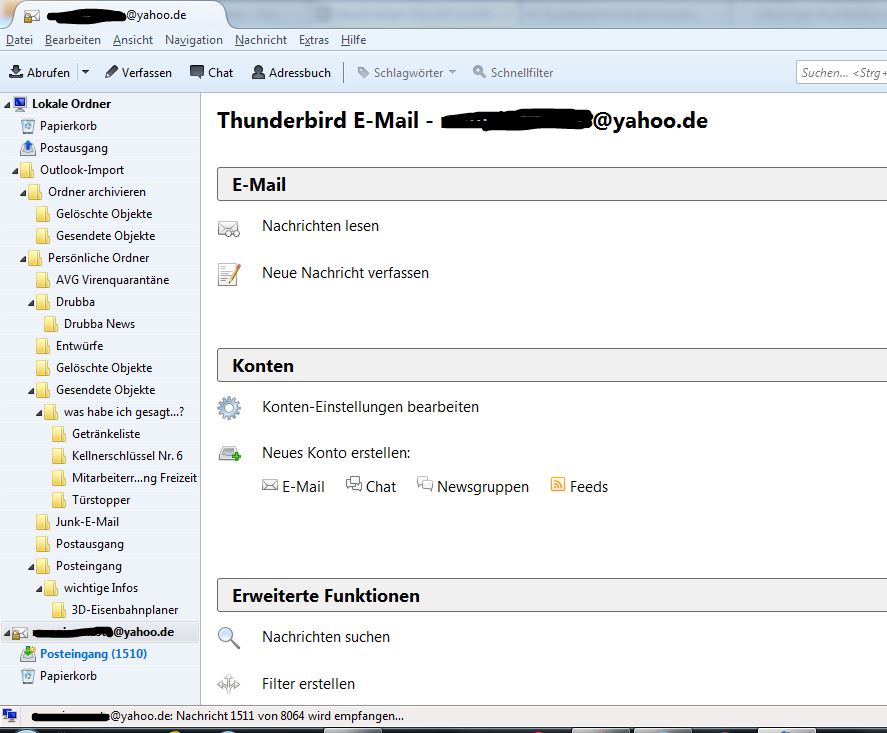
Task: Click the notepad icon for new message
Action: click(229, 274)
